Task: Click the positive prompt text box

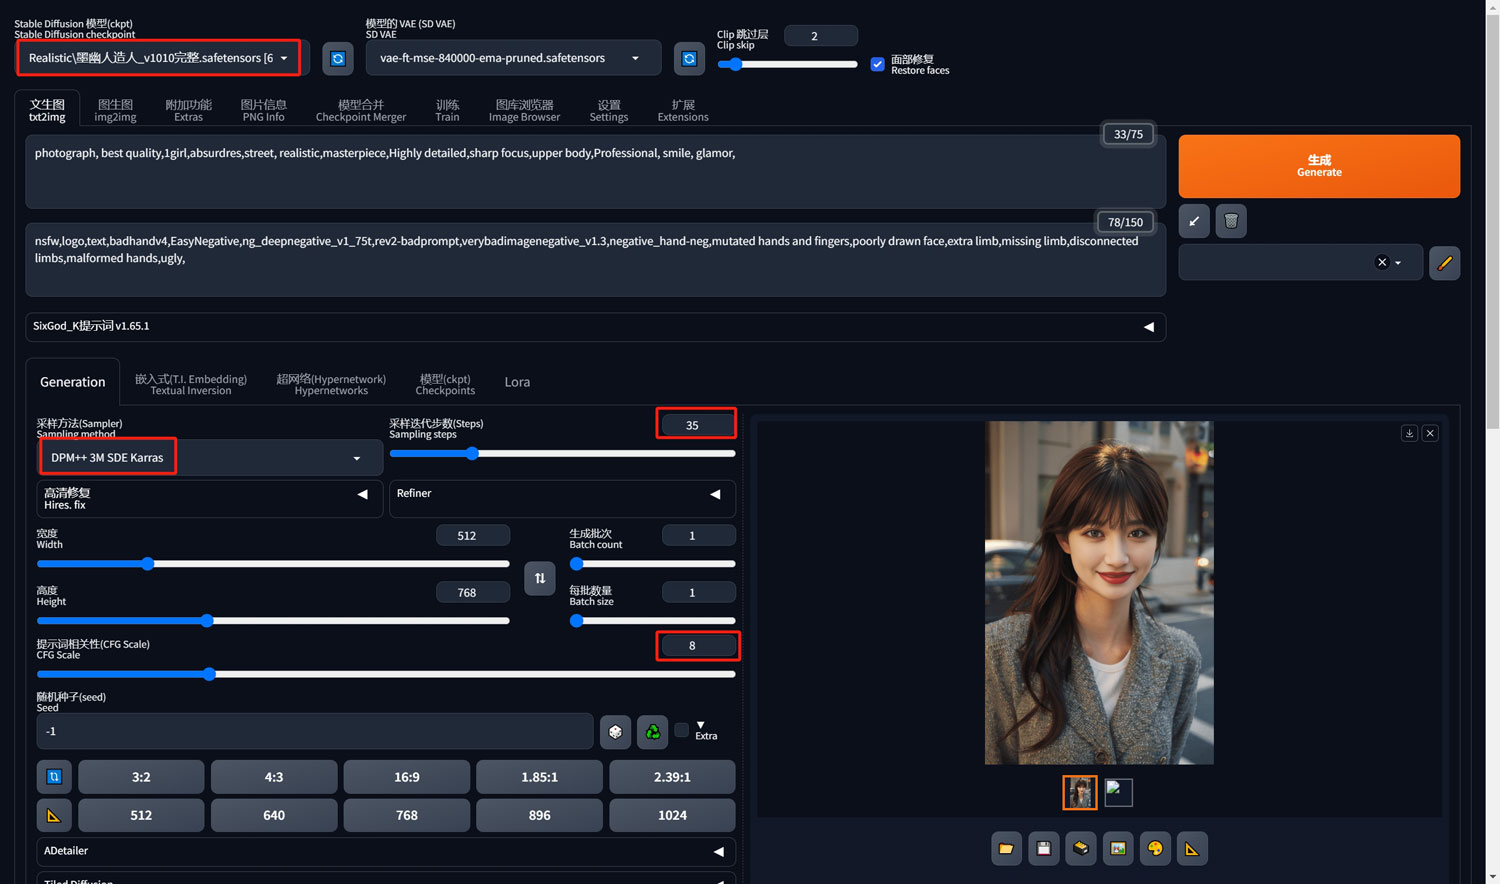Action: click(x=595, y=172)
